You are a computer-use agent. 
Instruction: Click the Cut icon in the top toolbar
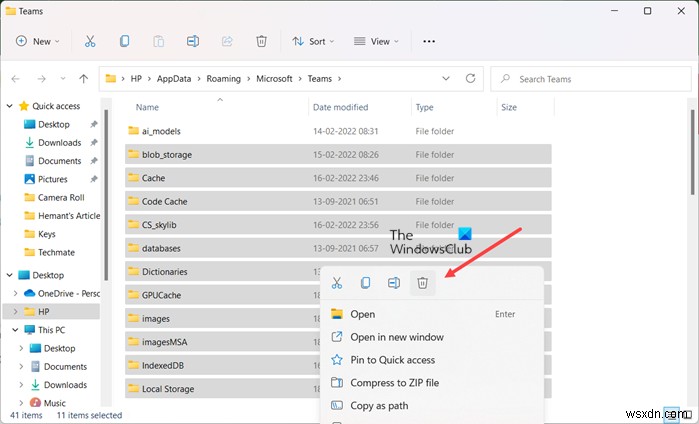pos(90,41)
